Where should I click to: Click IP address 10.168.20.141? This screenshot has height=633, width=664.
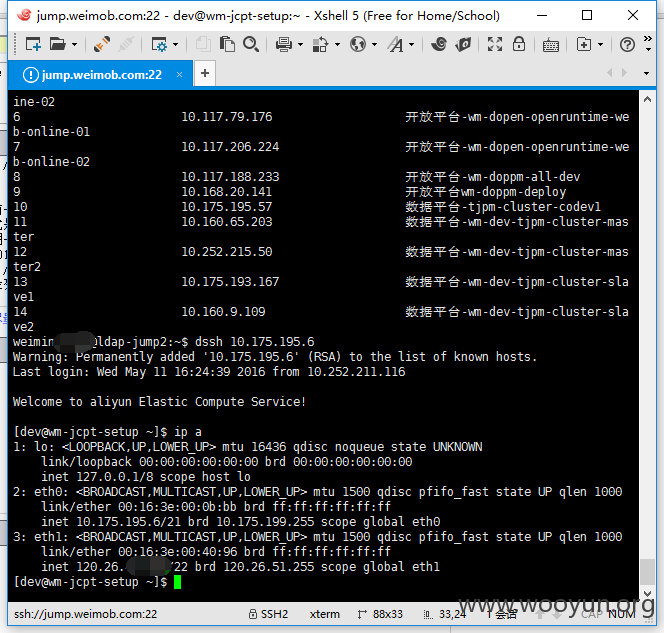(227, 192)
